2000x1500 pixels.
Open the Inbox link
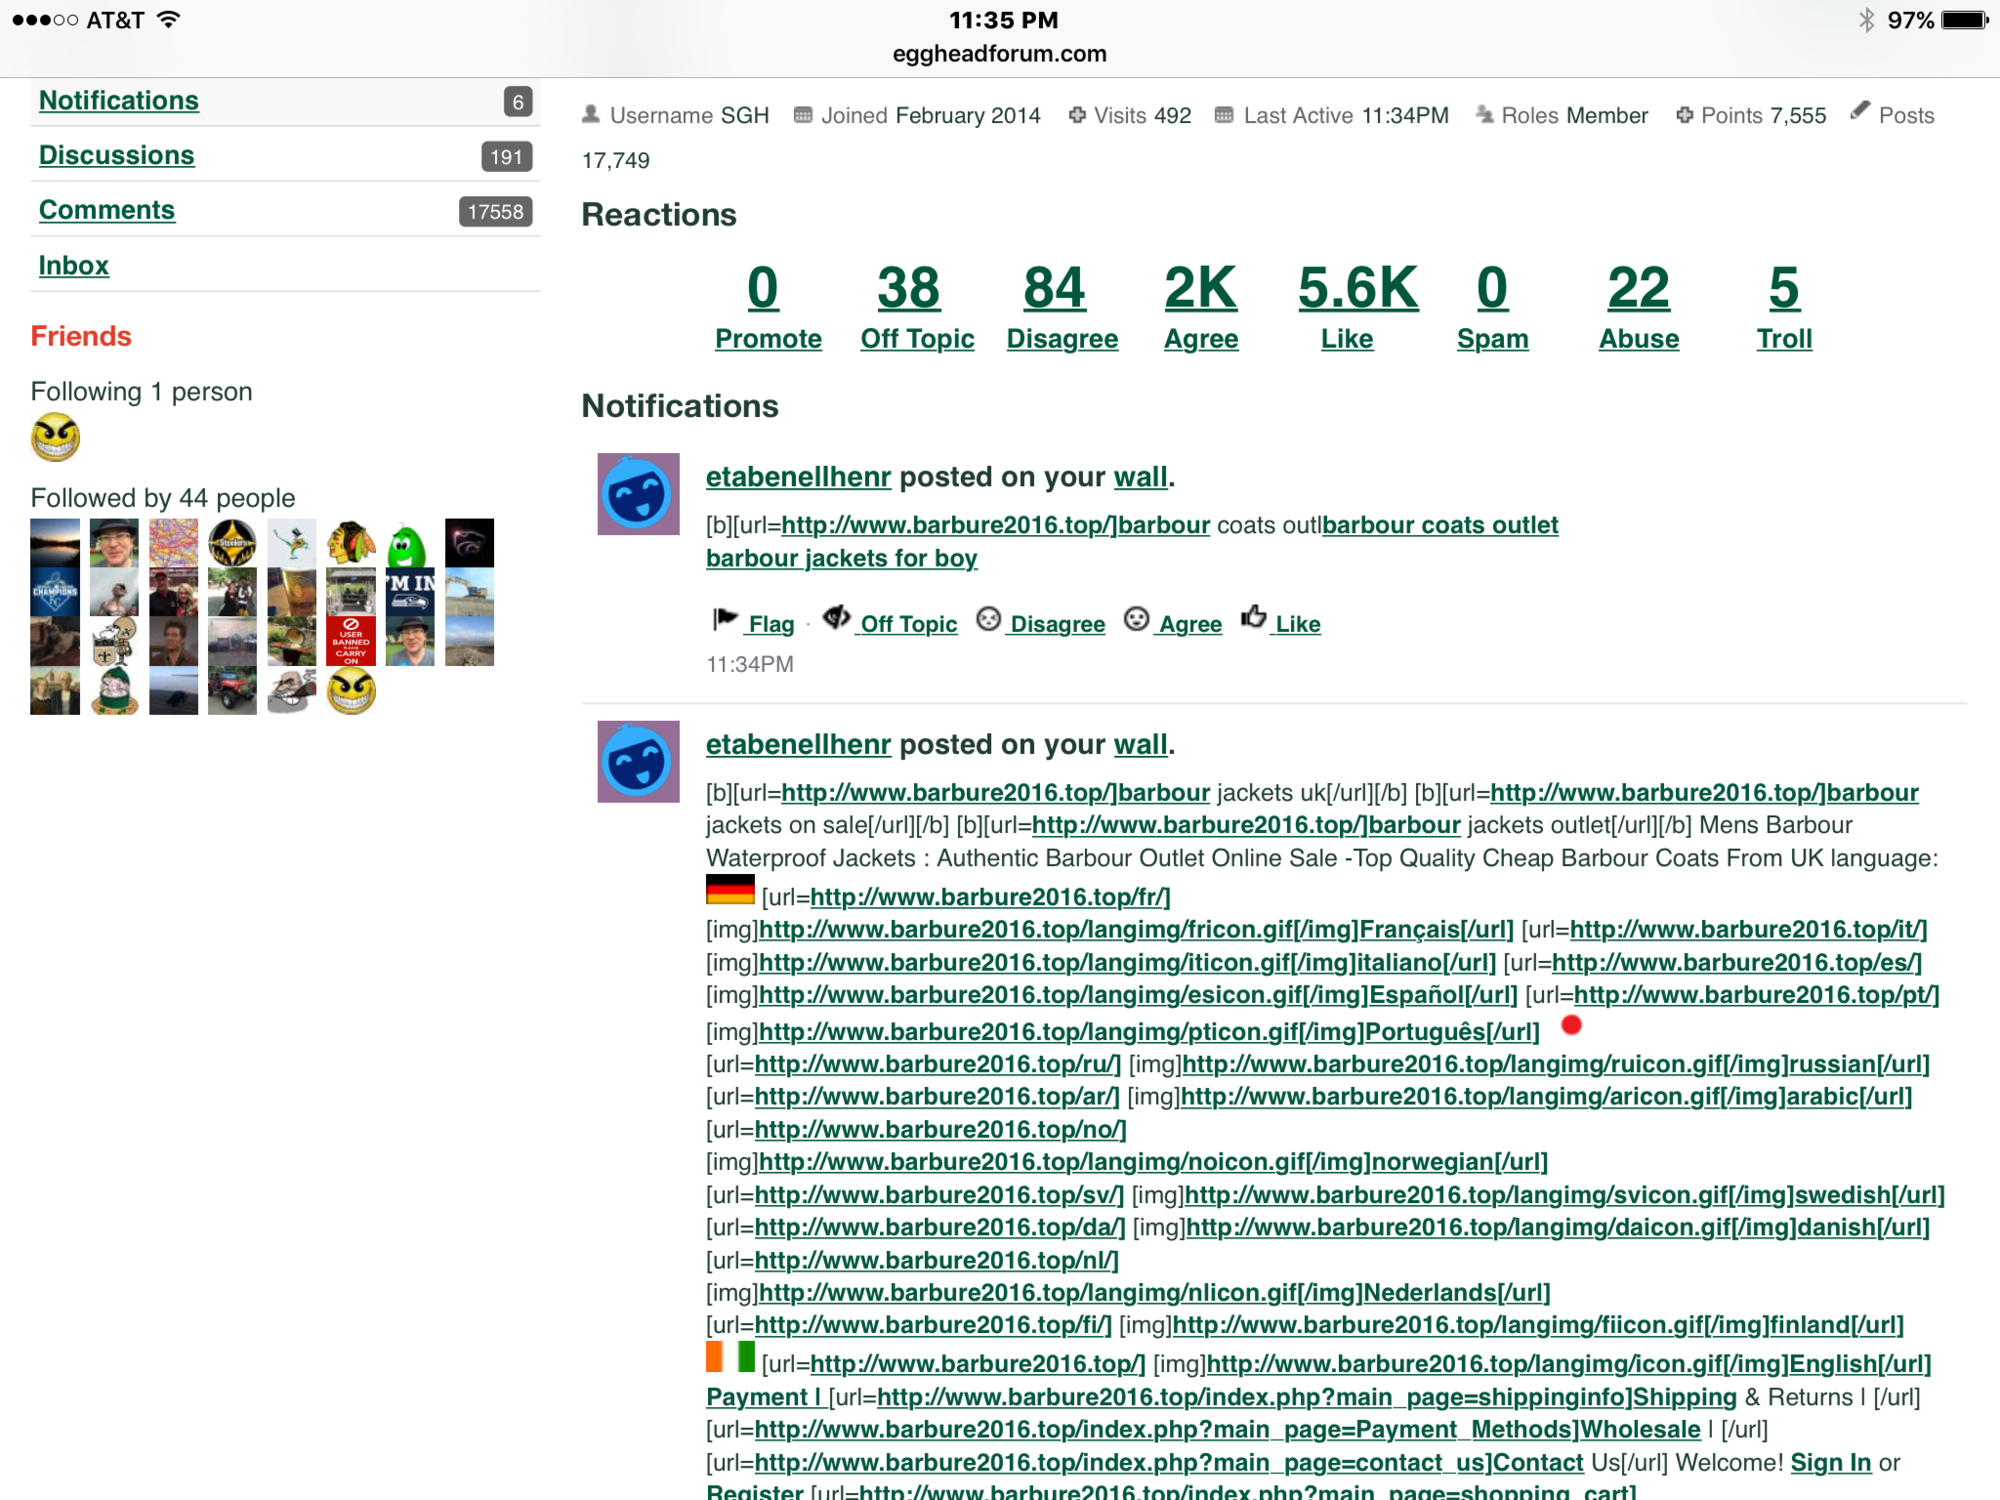pos(74,266)
